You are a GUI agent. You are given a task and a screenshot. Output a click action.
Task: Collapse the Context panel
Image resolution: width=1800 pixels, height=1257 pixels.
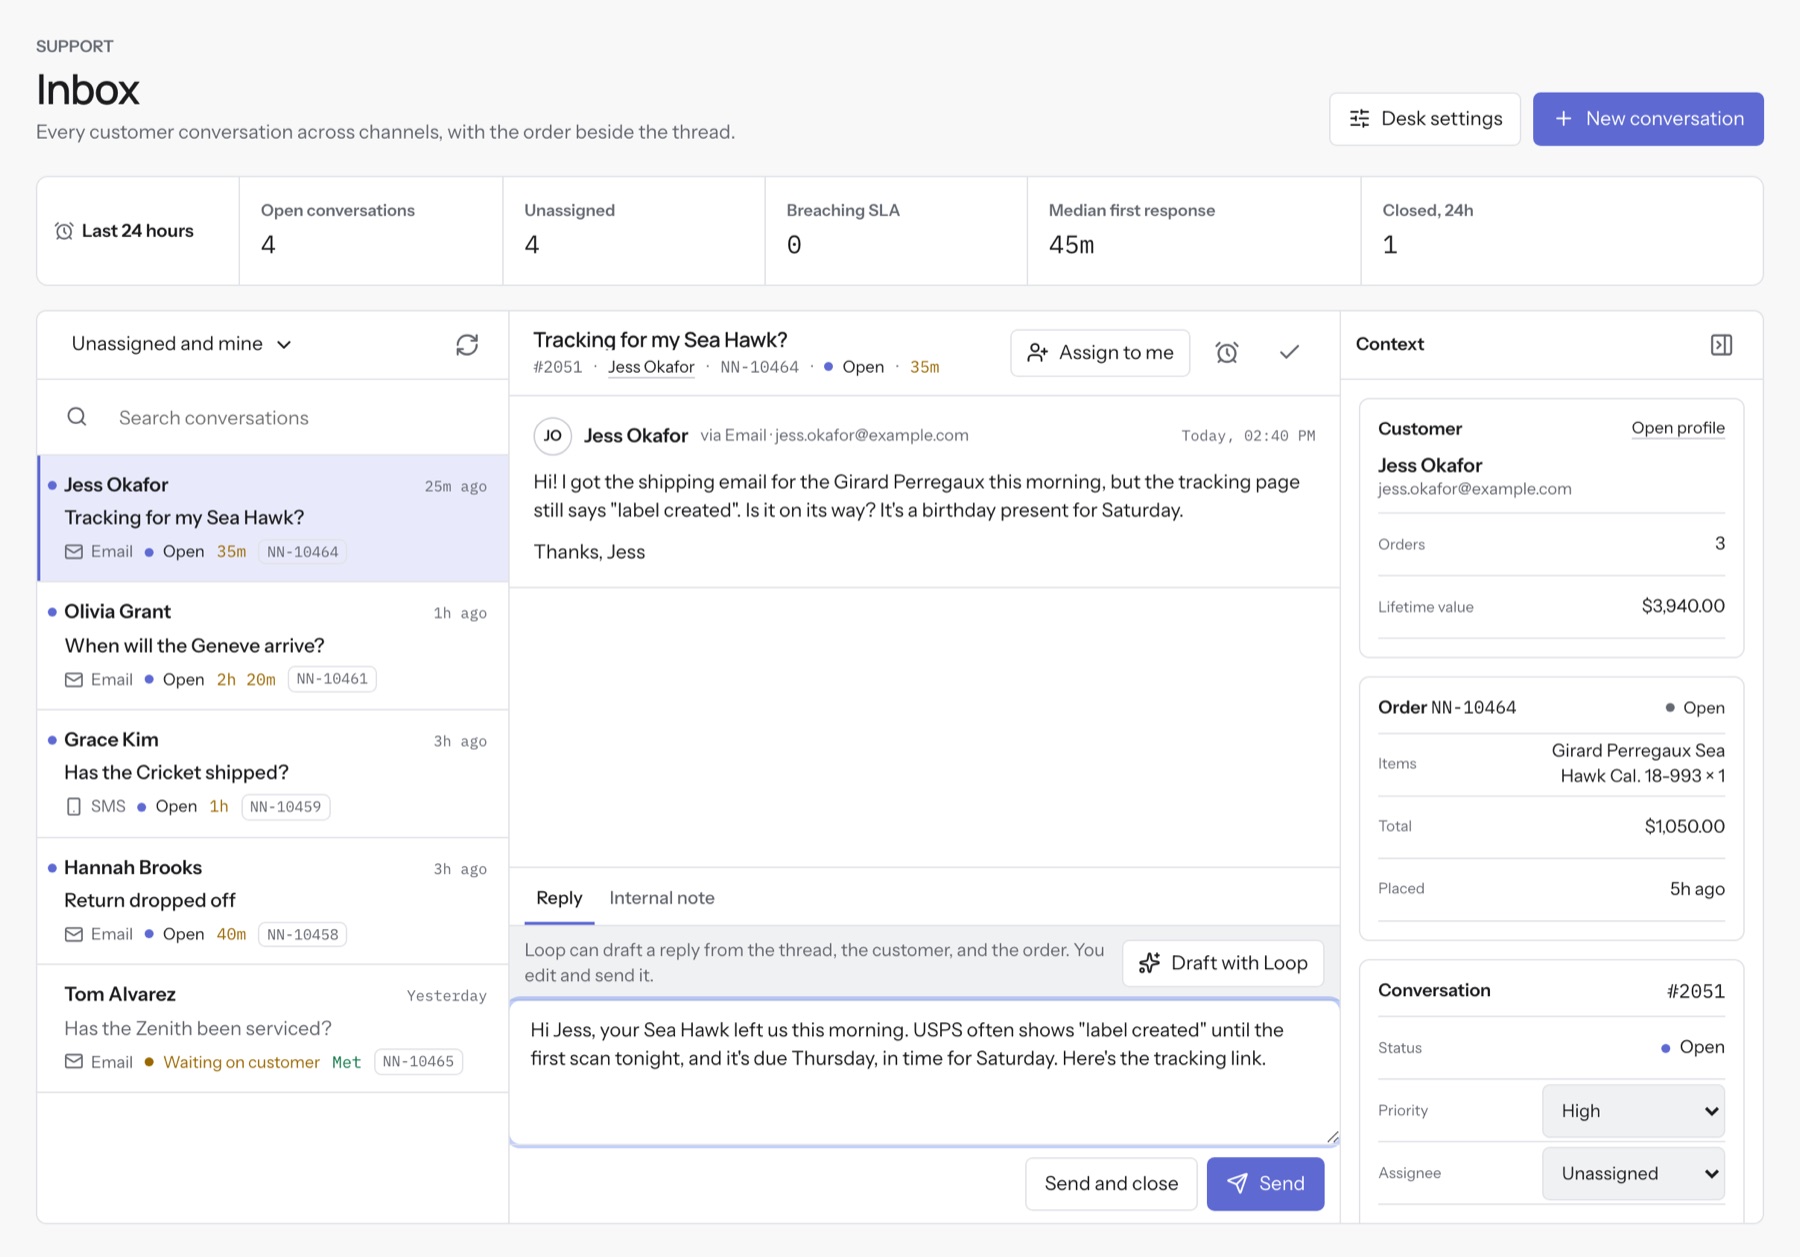coord(1721,345)
